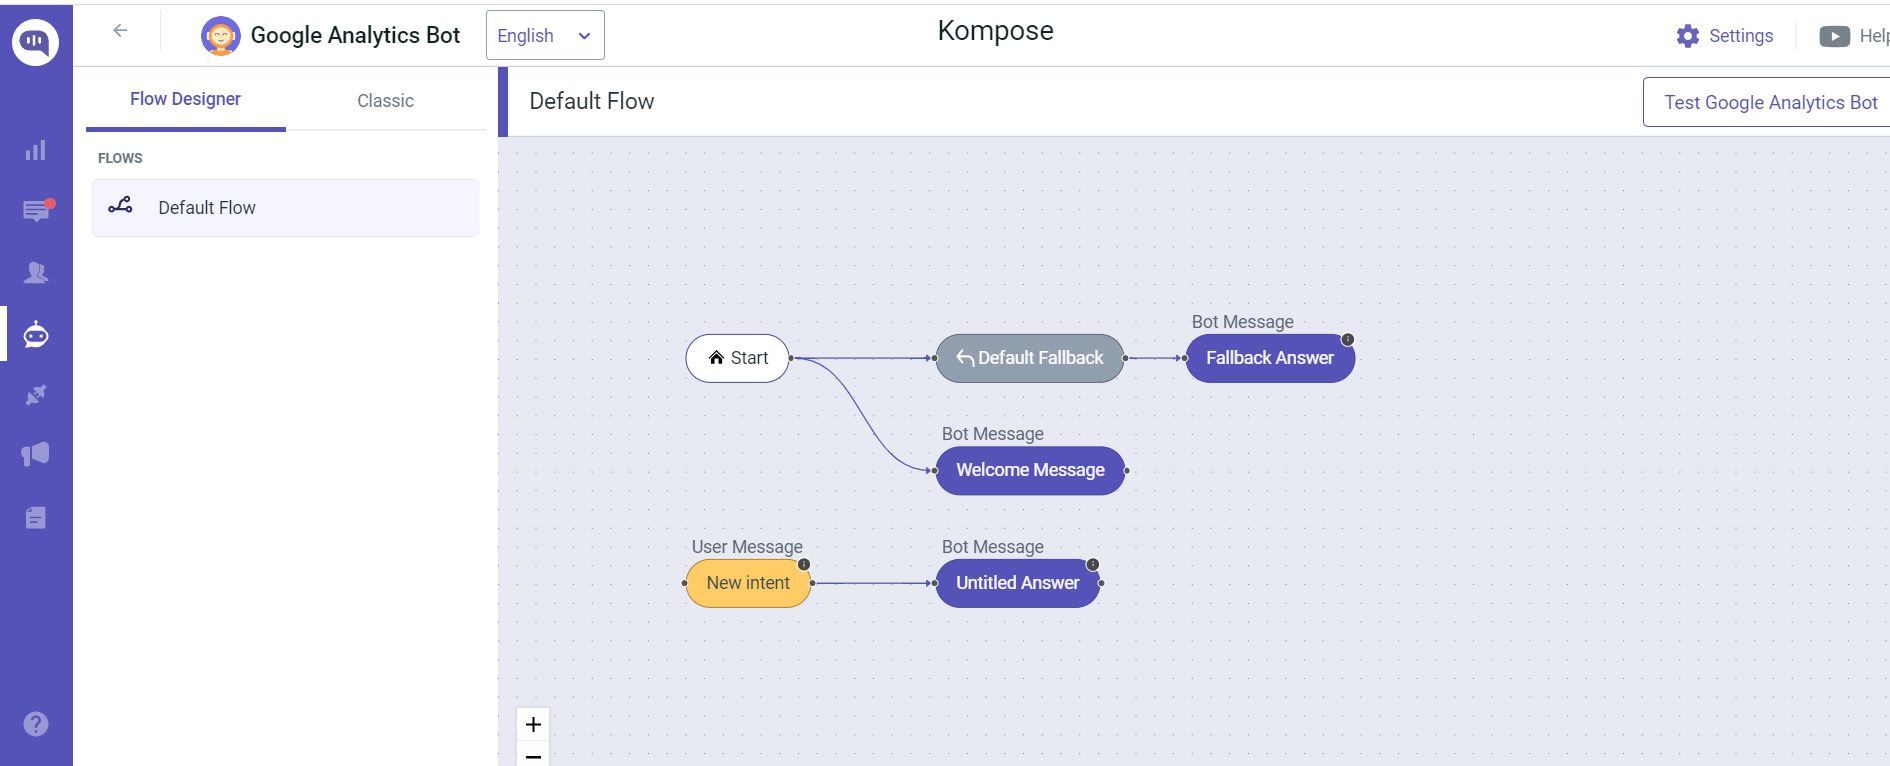
Task: Select the Default Fallback node
Action: coord(1030,358)
